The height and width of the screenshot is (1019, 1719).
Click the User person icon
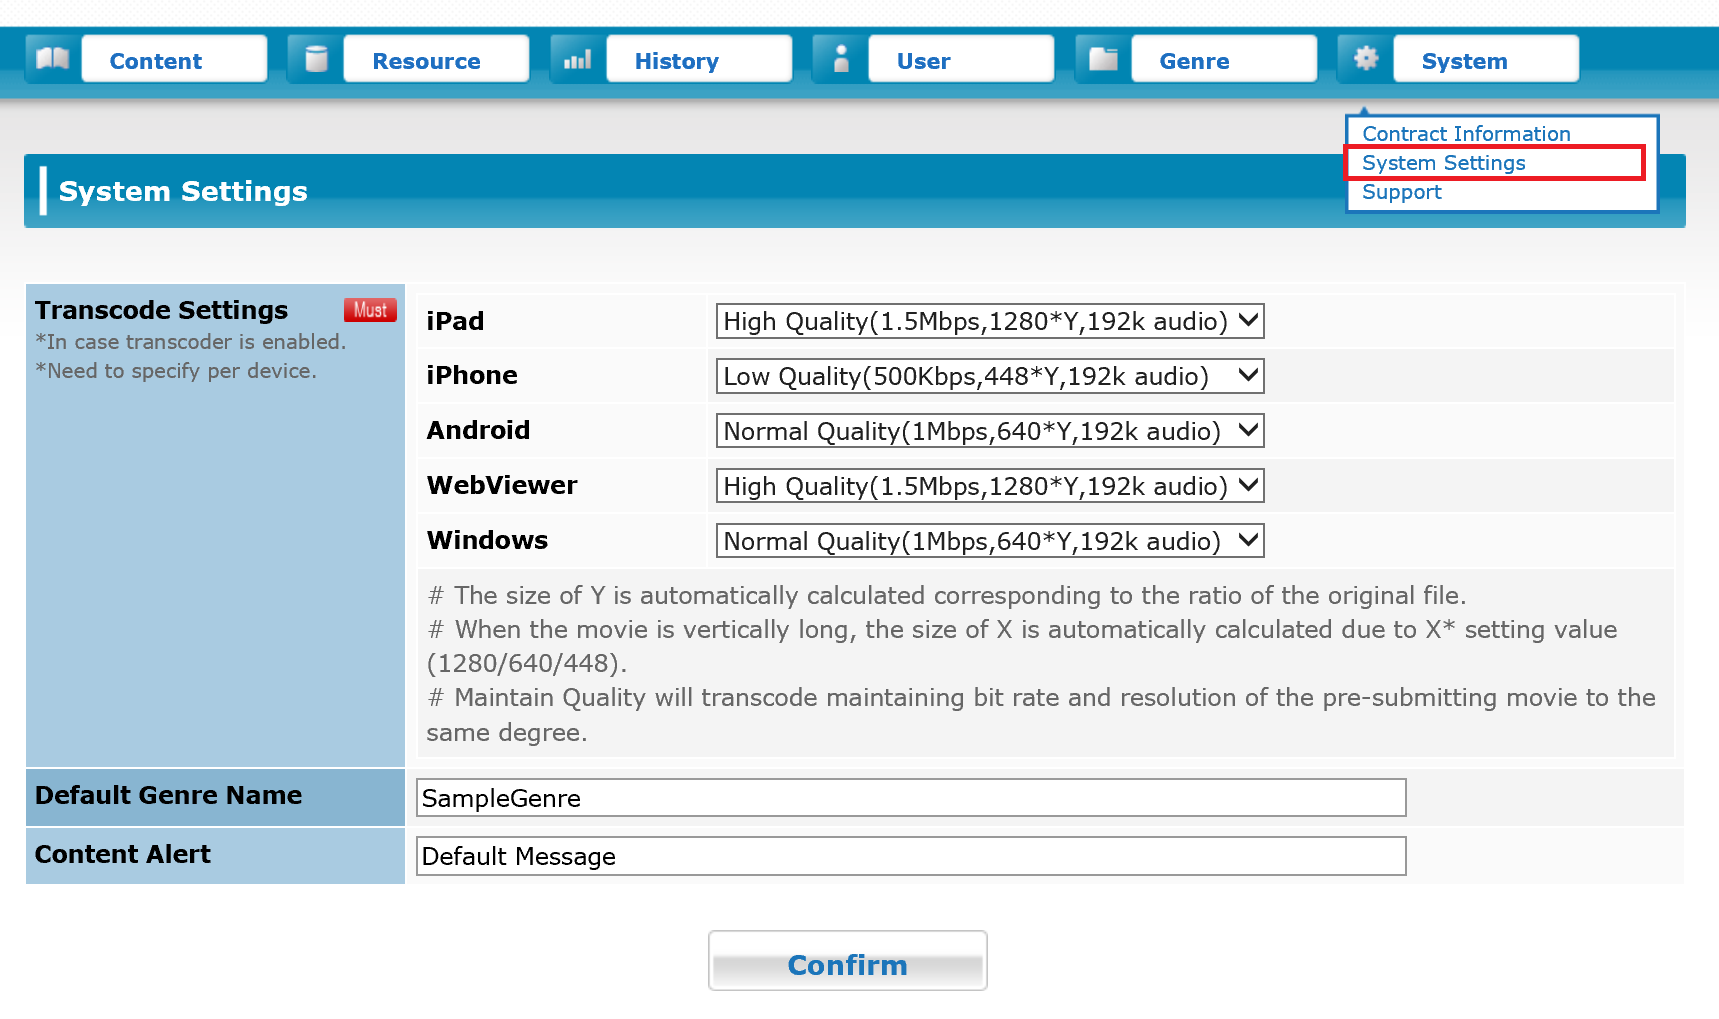click(x=840, y=59)
